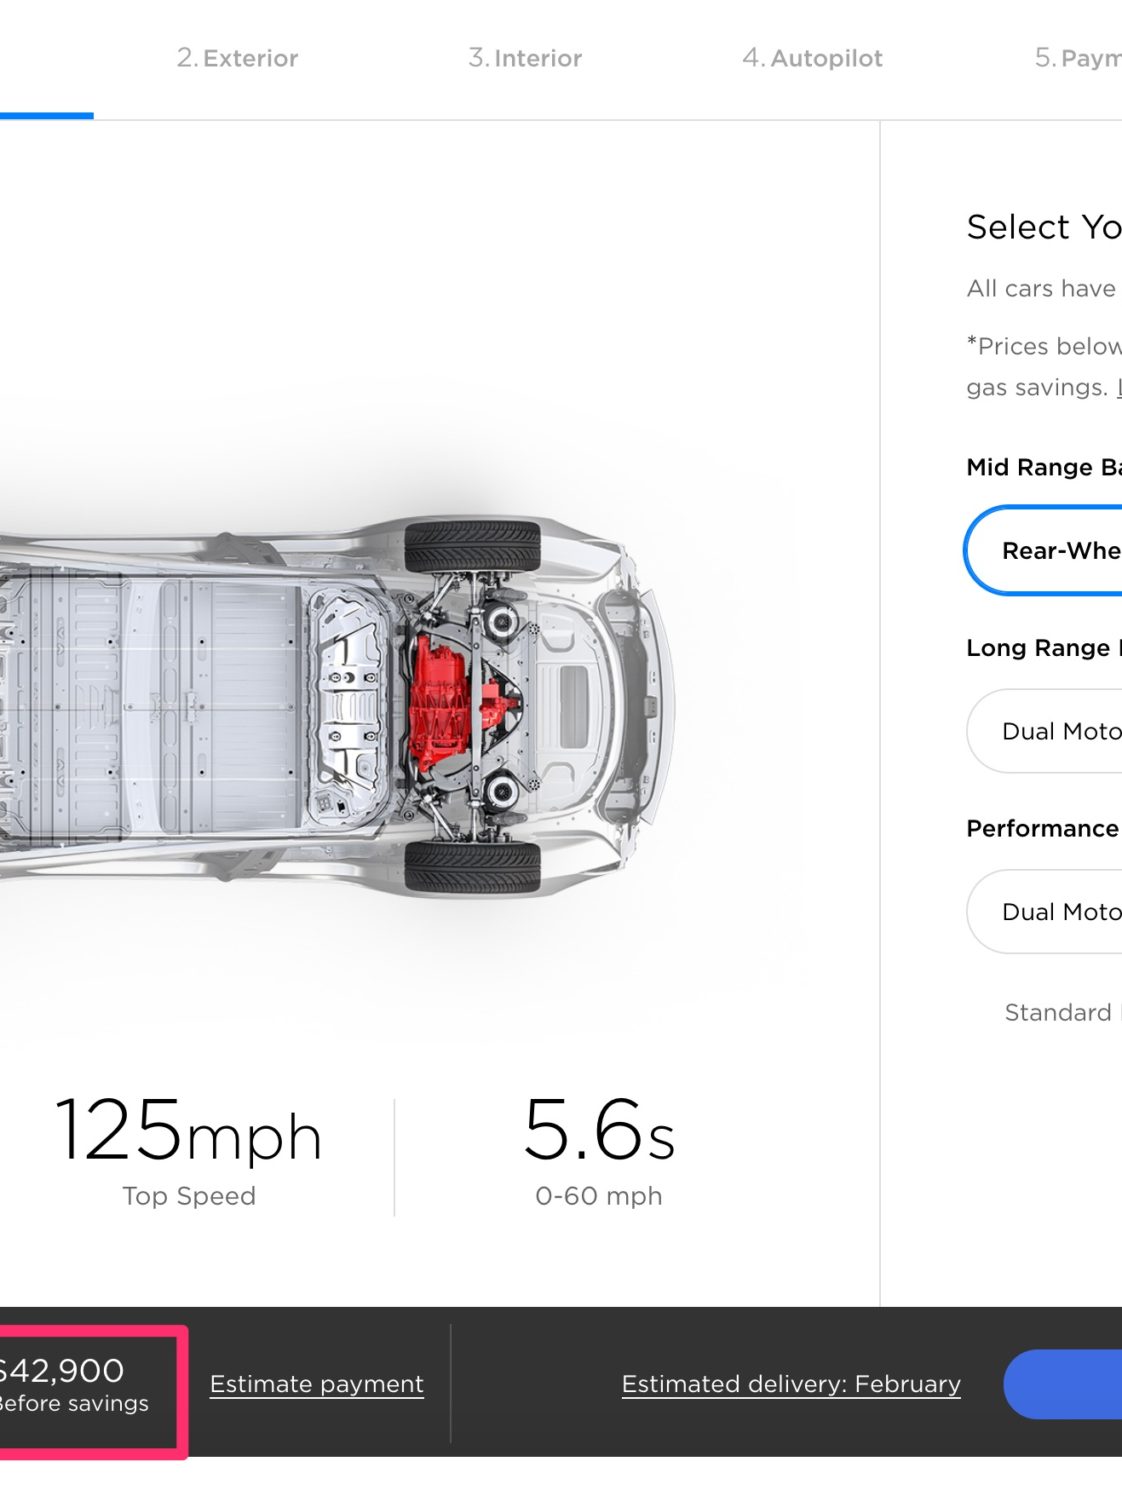Open Estimated delivery: February link

click(791, 1384)
